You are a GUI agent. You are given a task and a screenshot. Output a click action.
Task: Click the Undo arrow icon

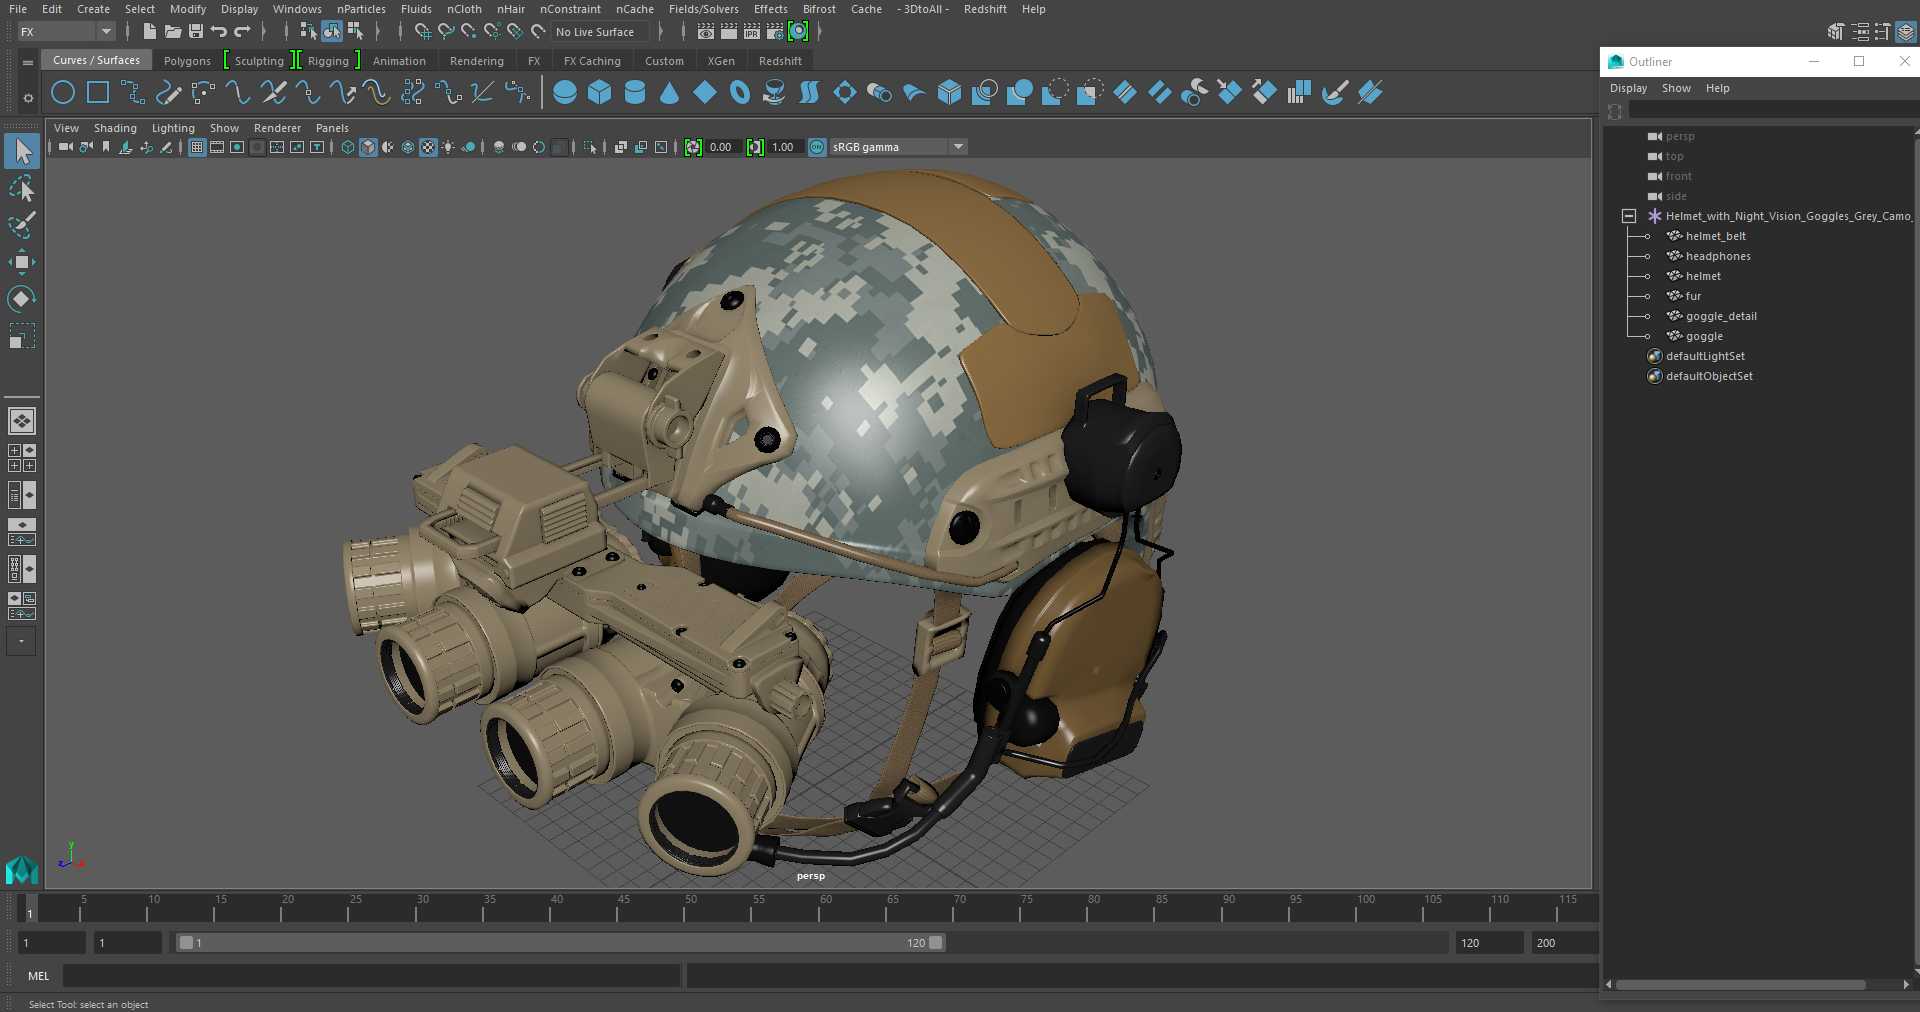(219, 32)
